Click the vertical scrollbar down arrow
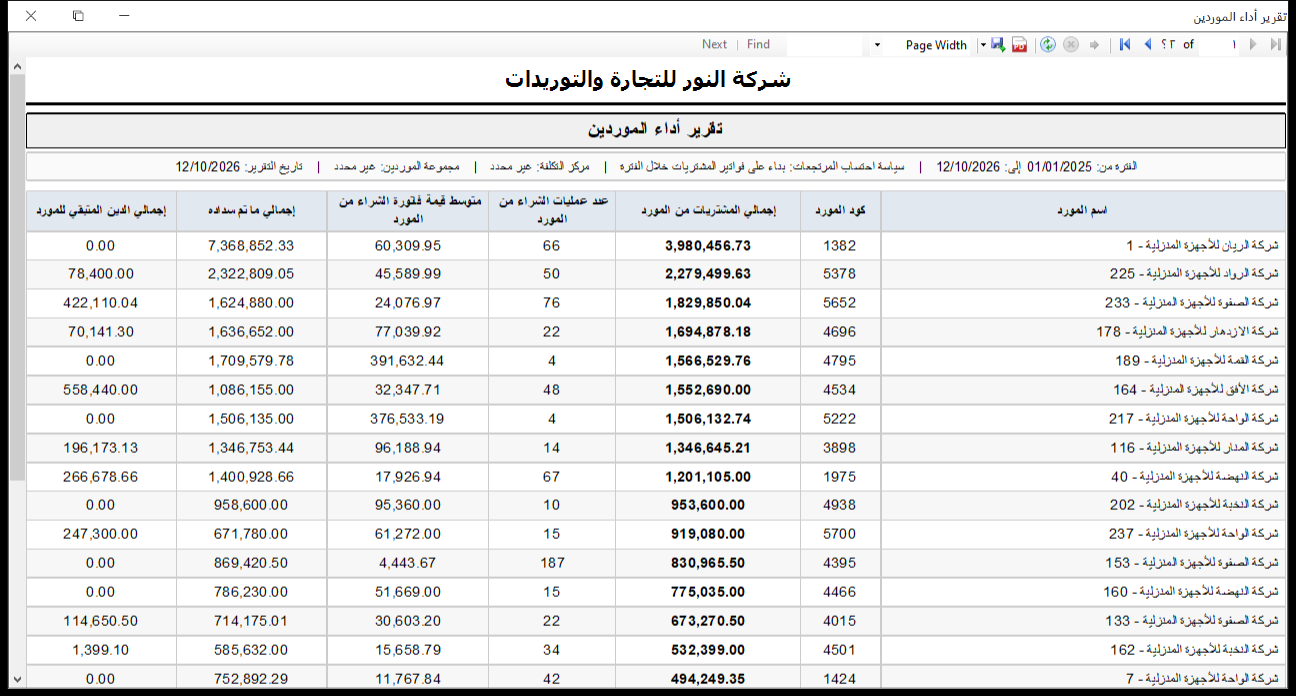The width and height of the screenshot is (1296, 696). click(17, 680)
